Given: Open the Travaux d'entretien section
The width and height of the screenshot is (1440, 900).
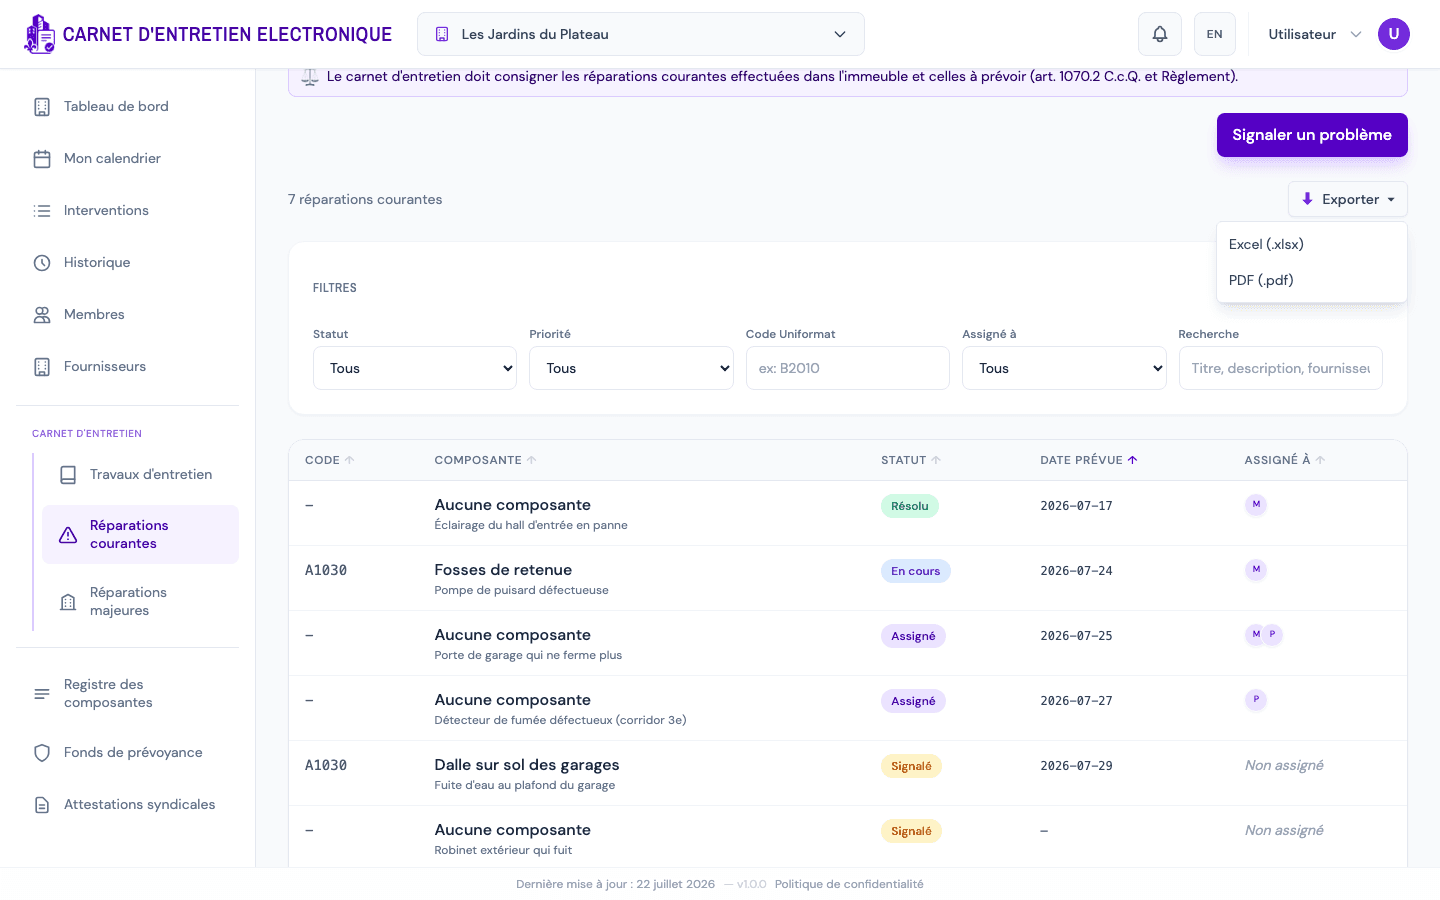Looking at the screenshot, I should click(x=140, y=475).
